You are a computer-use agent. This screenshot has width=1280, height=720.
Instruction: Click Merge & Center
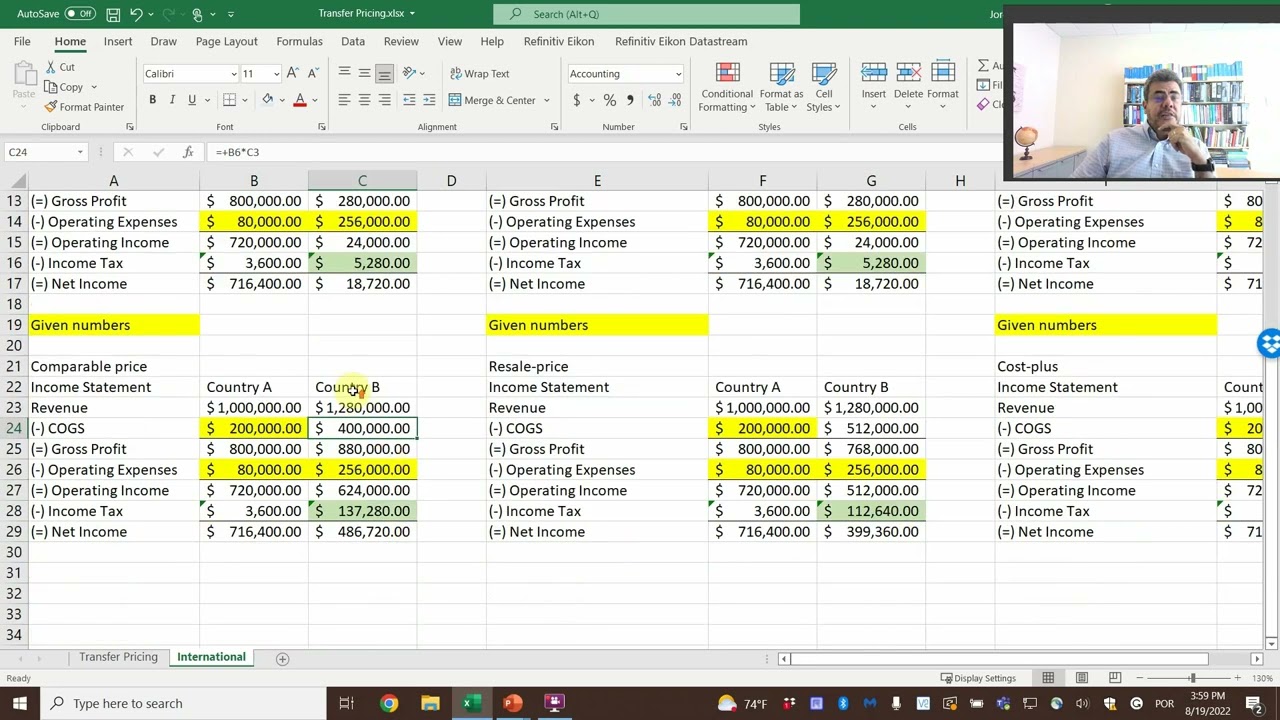[x=492, y=100]
